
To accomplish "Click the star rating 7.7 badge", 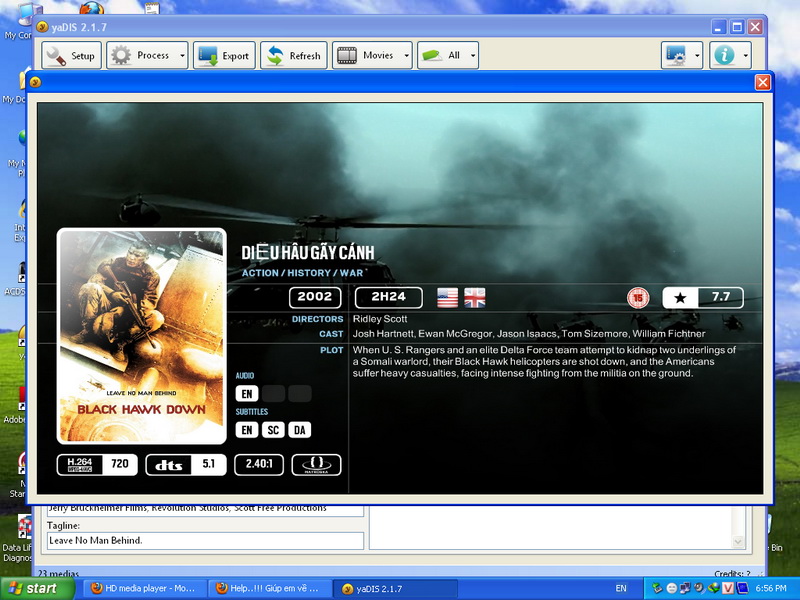I will point(703,297).
